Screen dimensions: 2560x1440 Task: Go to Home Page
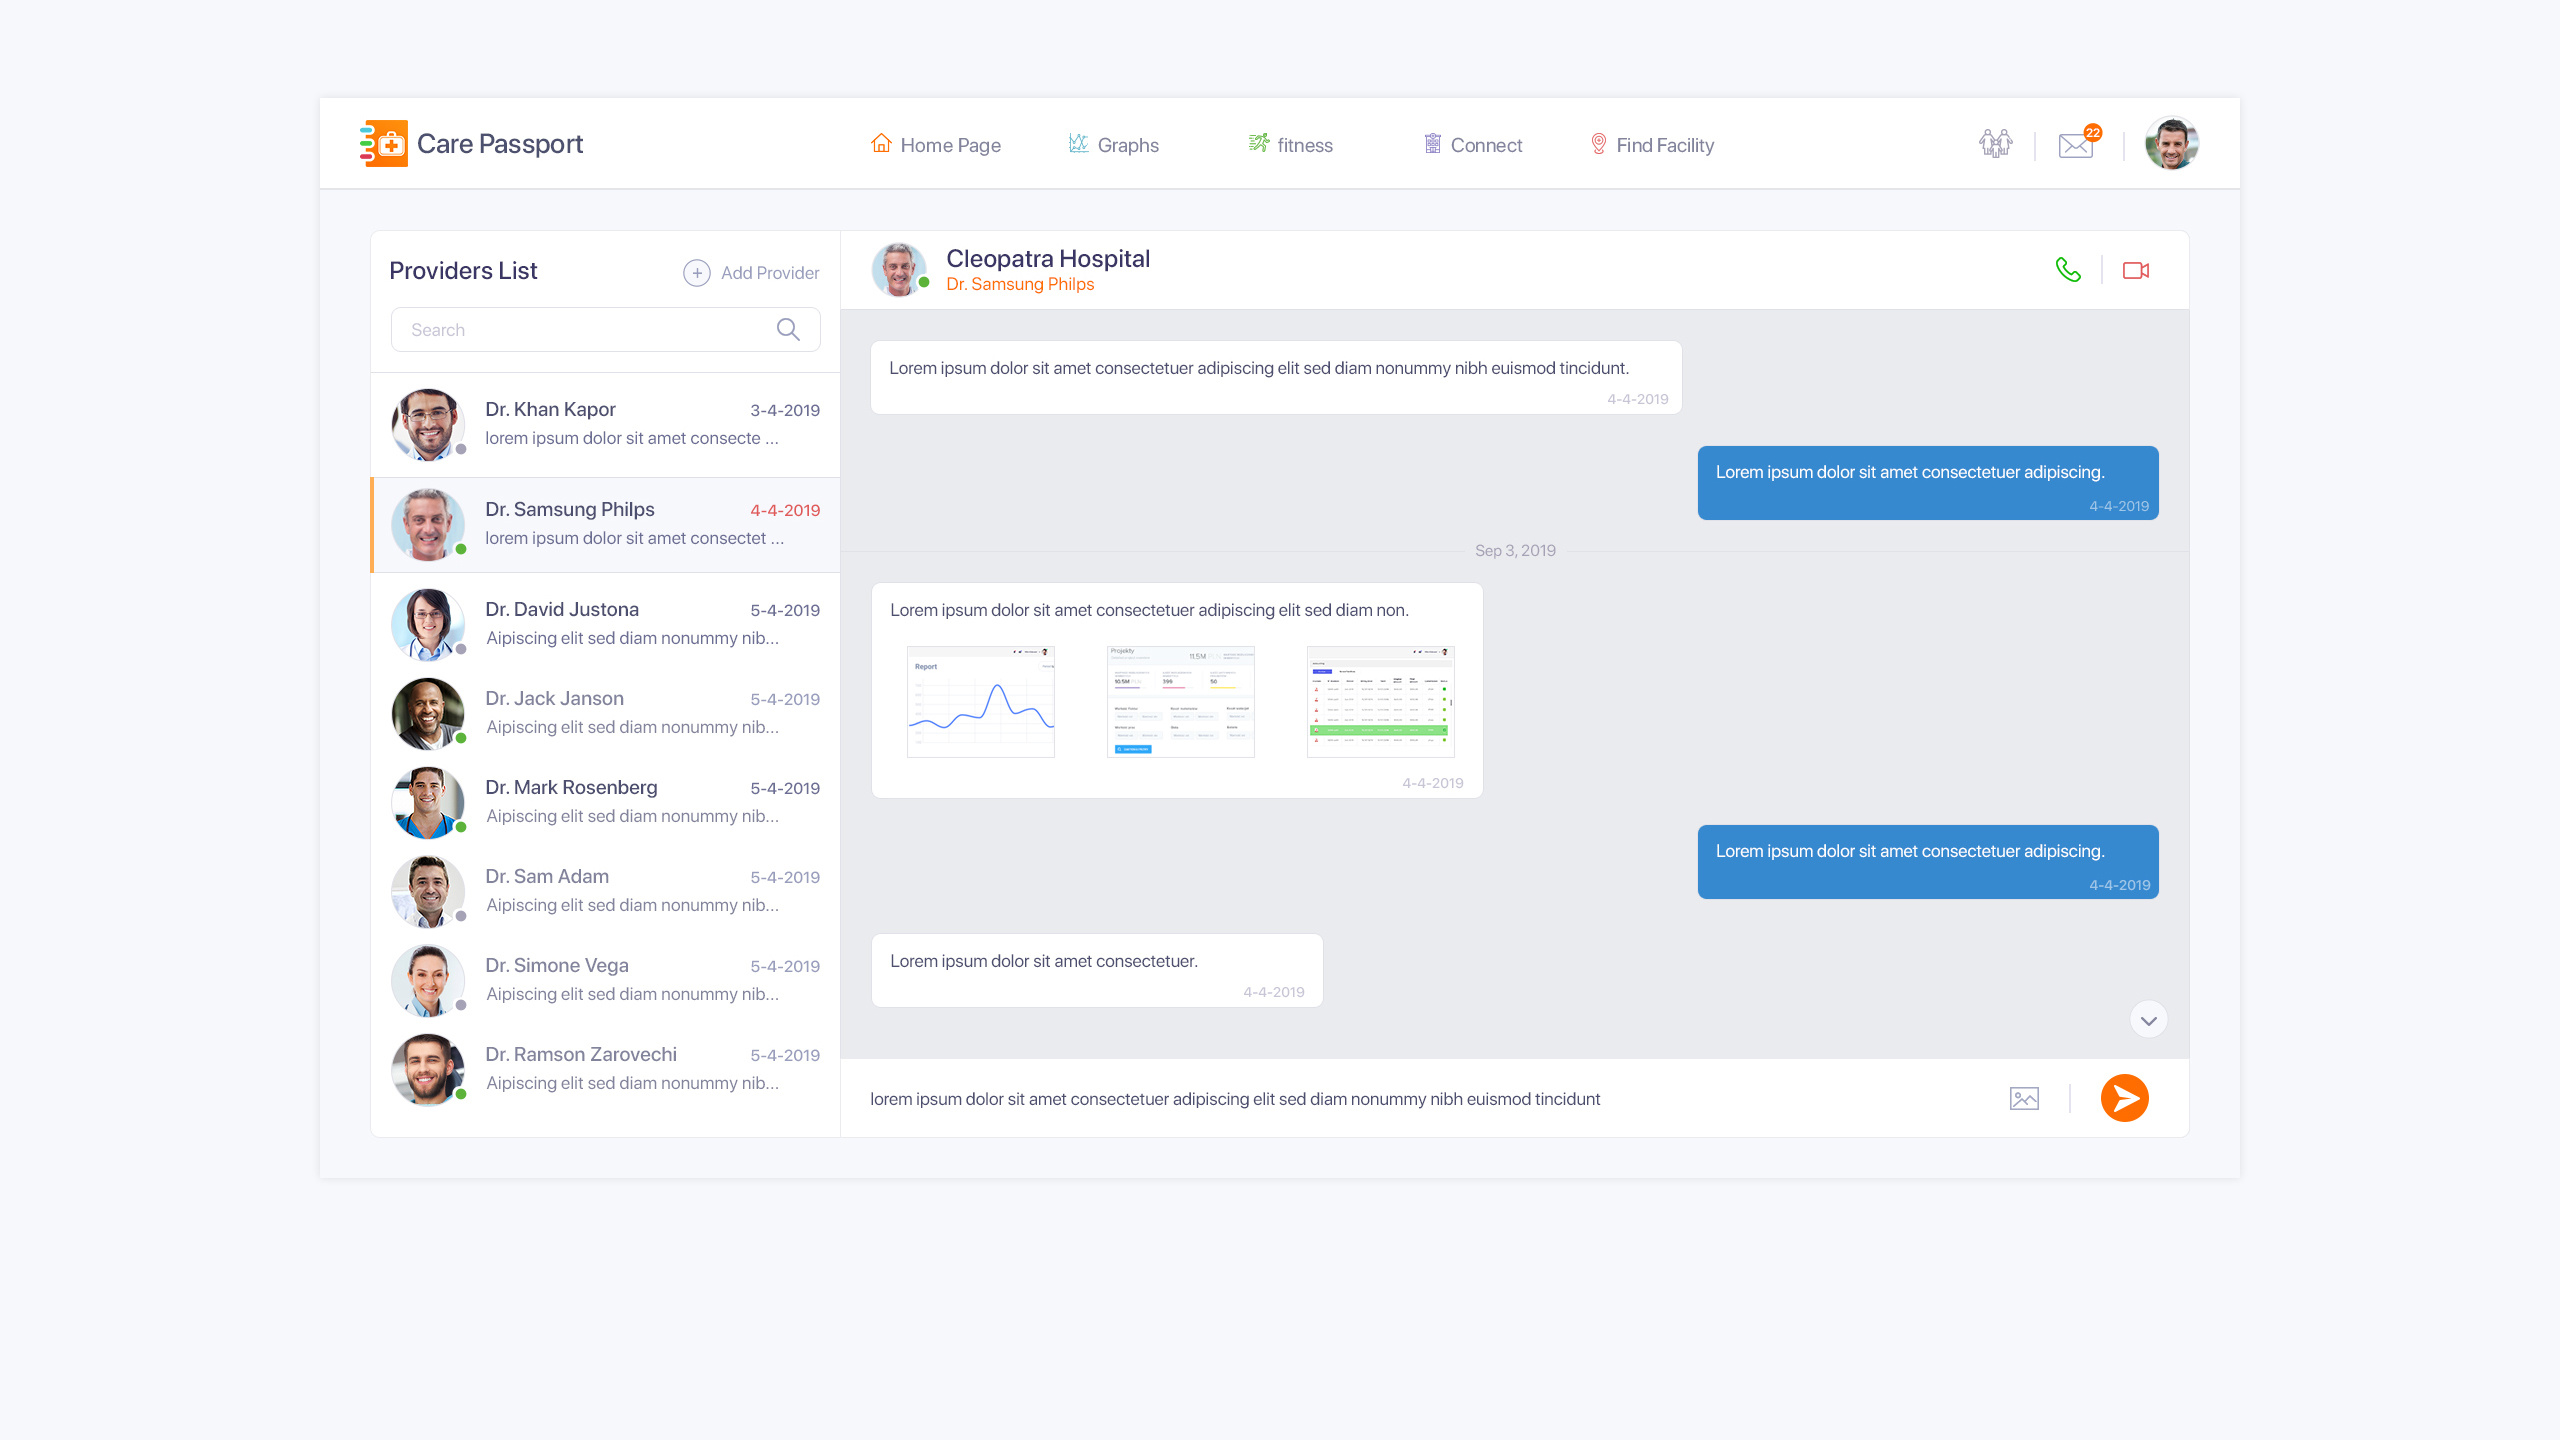coord(936,145)
